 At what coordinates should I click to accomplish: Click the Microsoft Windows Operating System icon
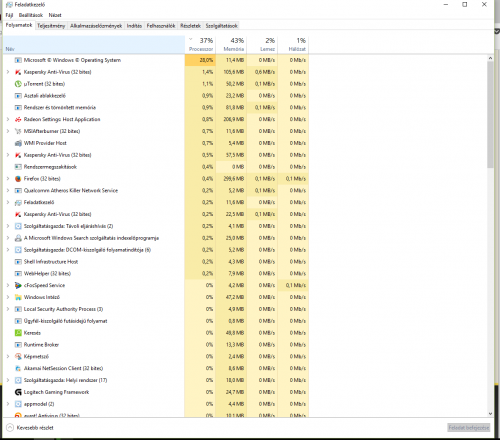pos(18,60)
